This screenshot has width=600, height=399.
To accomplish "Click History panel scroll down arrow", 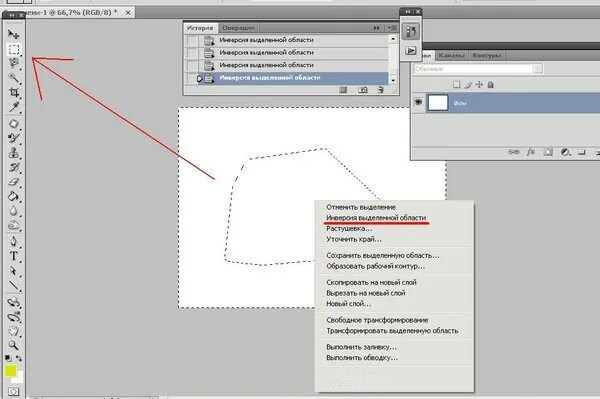I will pyautogui.click(x=393, y=80).
